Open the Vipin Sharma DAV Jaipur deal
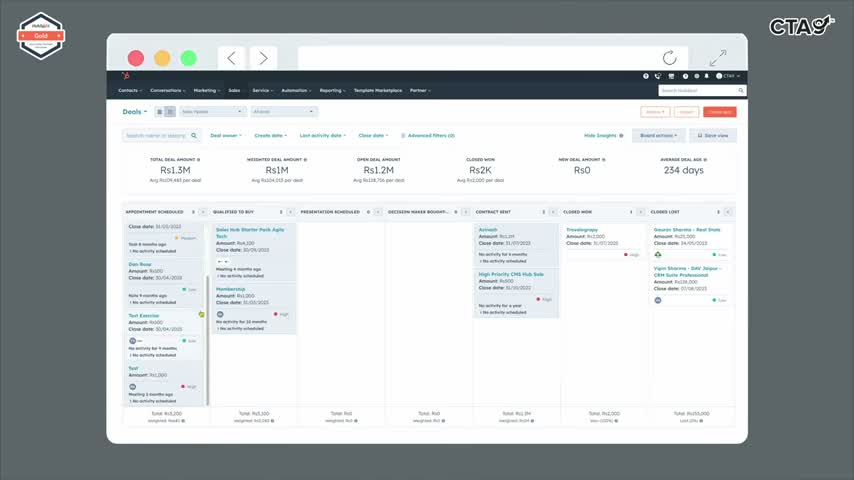 (687, 271)
